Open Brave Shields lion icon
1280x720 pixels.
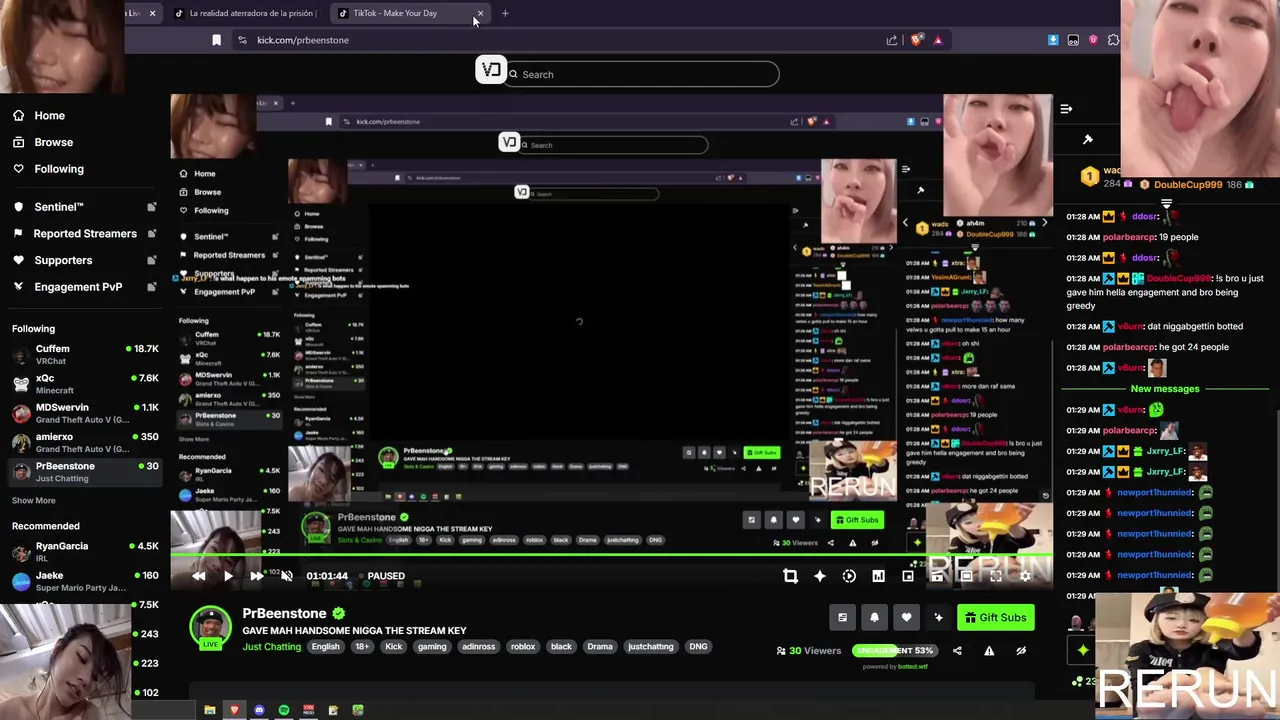tap(916, 40)
